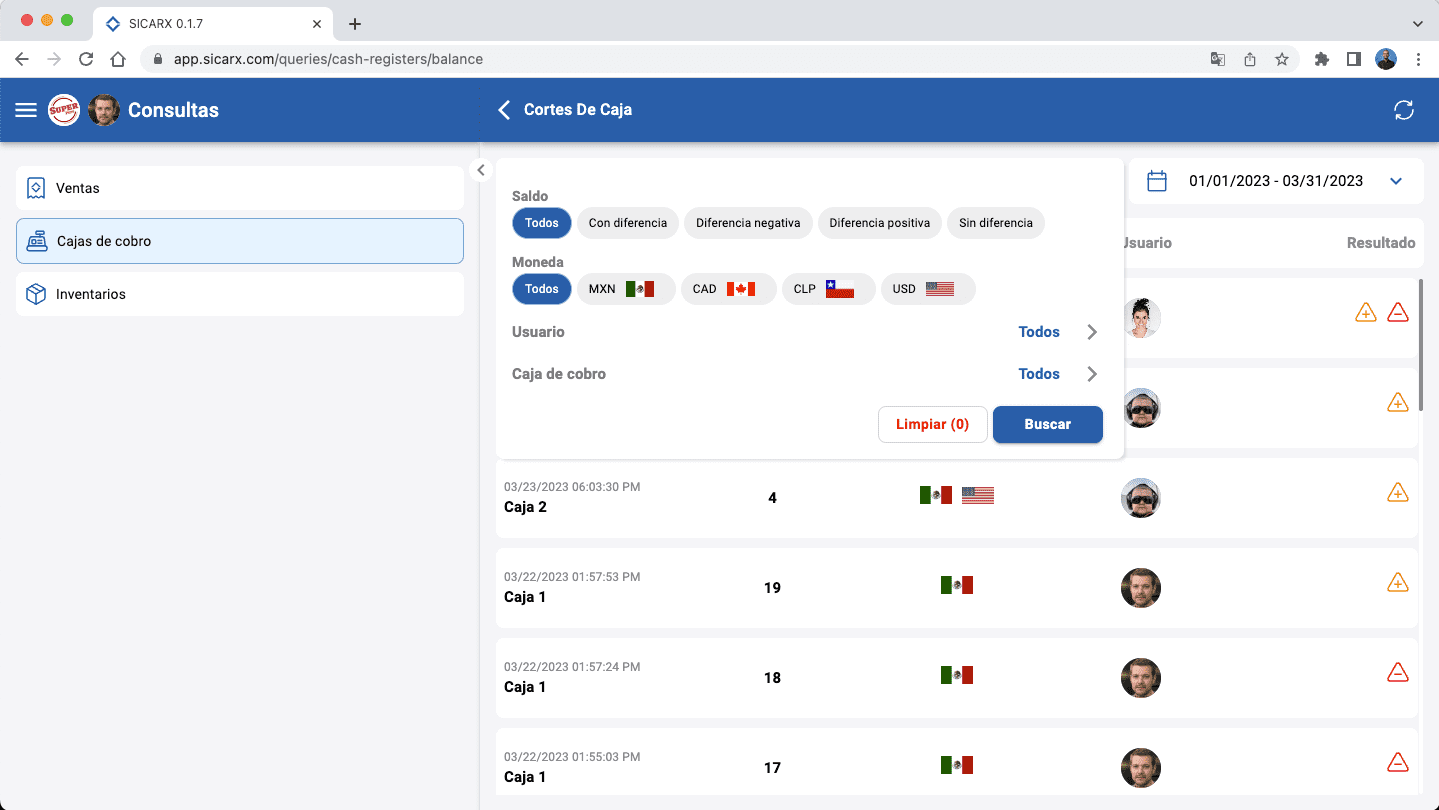Click the calendar icon by date range
This screenshot has height=810, width=1439.
pyautogui.click(x=1157, y=181)
